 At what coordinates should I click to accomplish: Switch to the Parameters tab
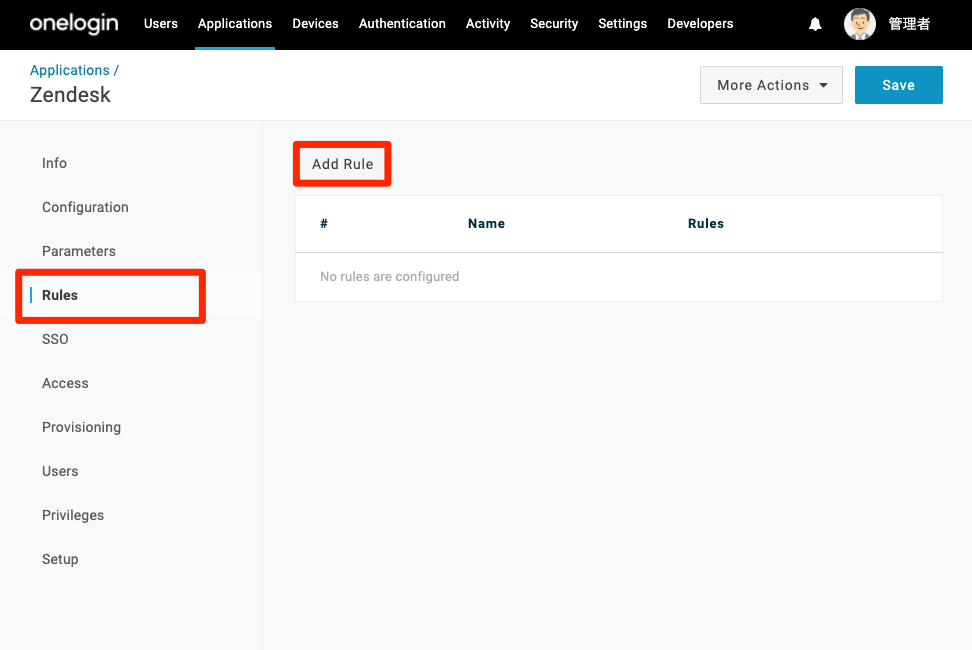click(79, 251)
